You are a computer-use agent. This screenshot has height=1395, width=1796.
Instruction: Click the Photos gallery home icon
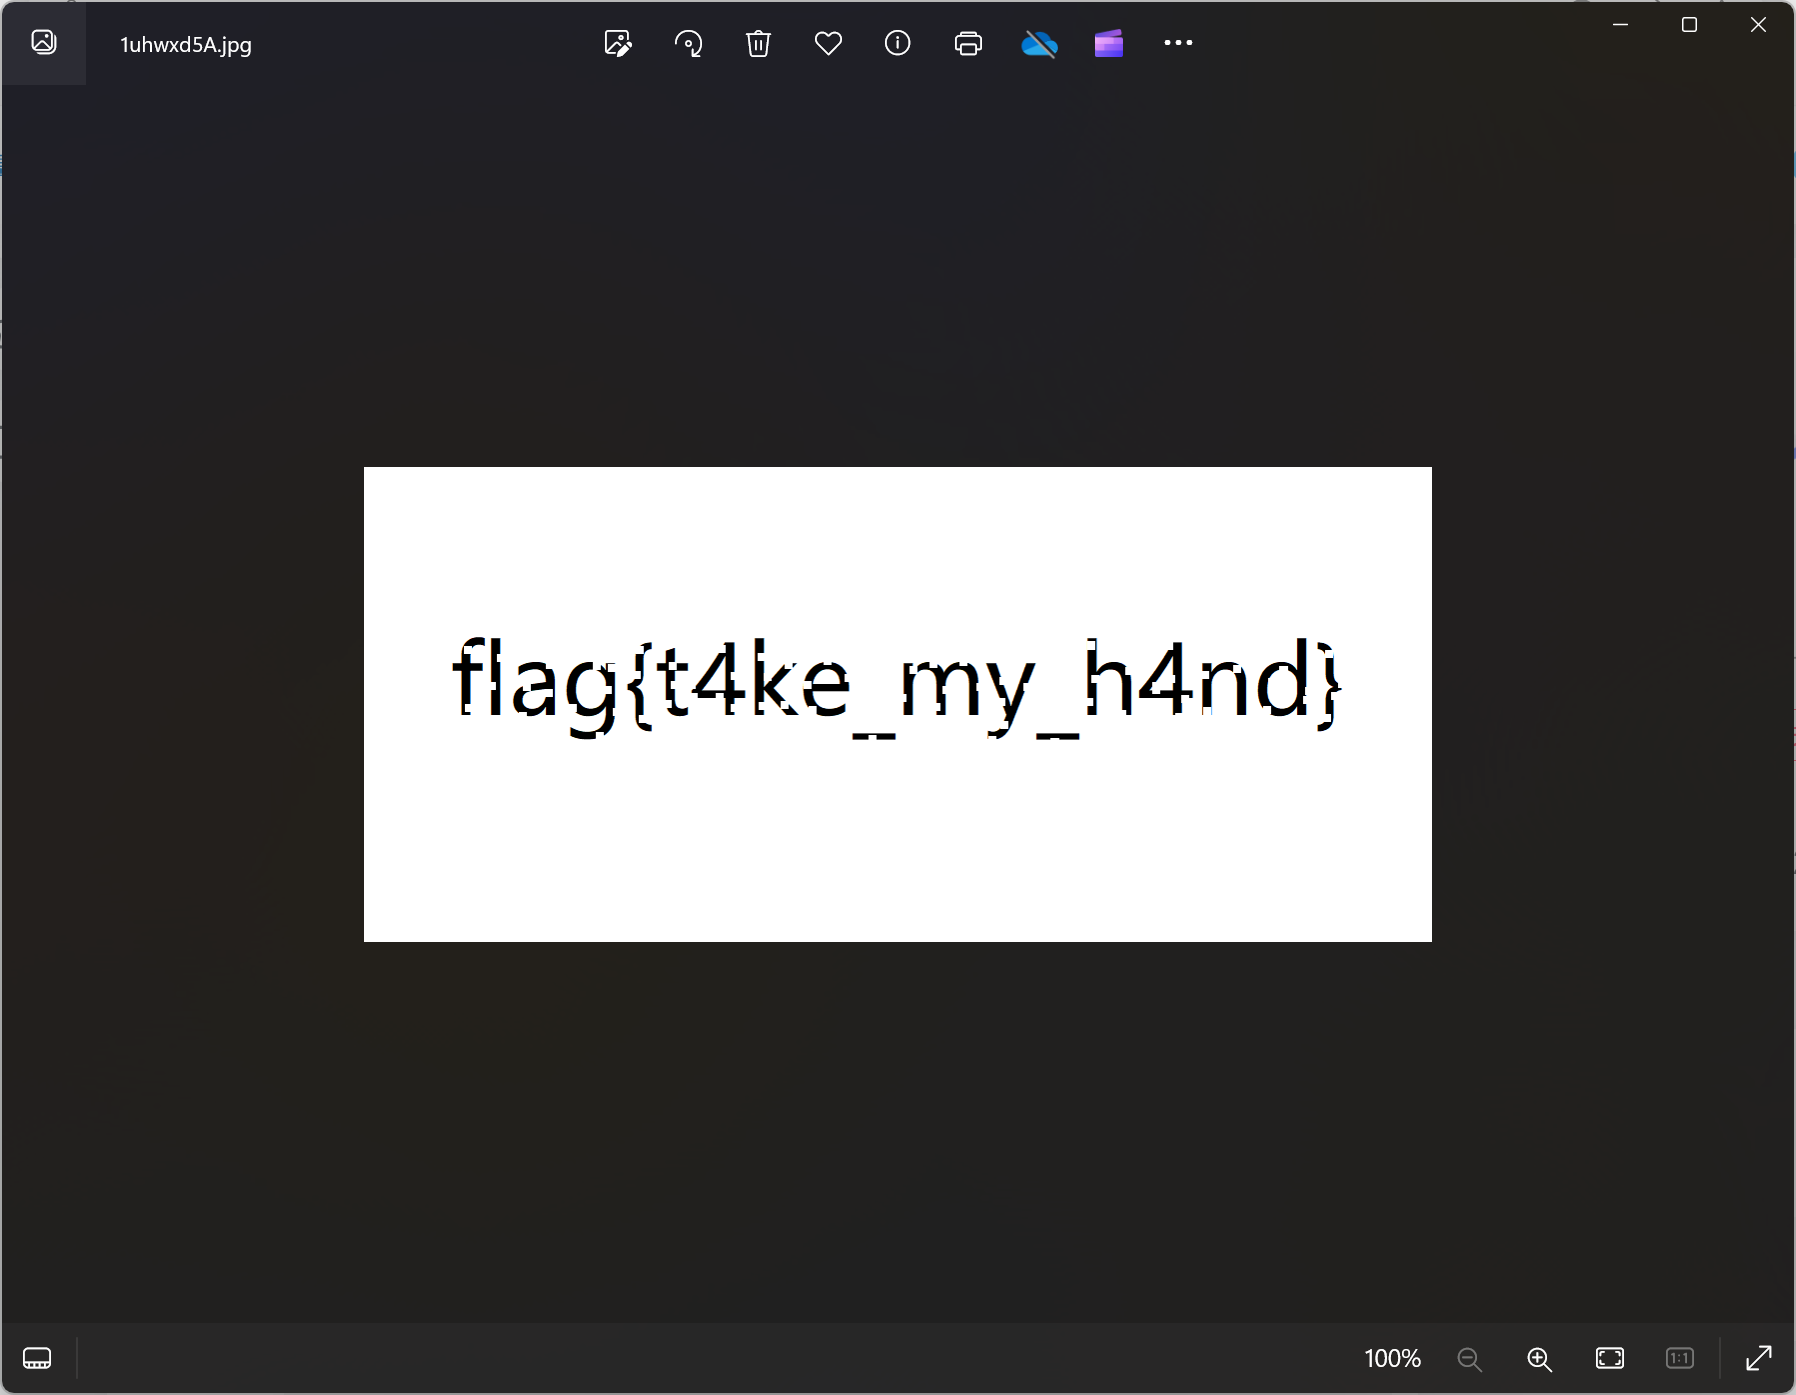44,42
